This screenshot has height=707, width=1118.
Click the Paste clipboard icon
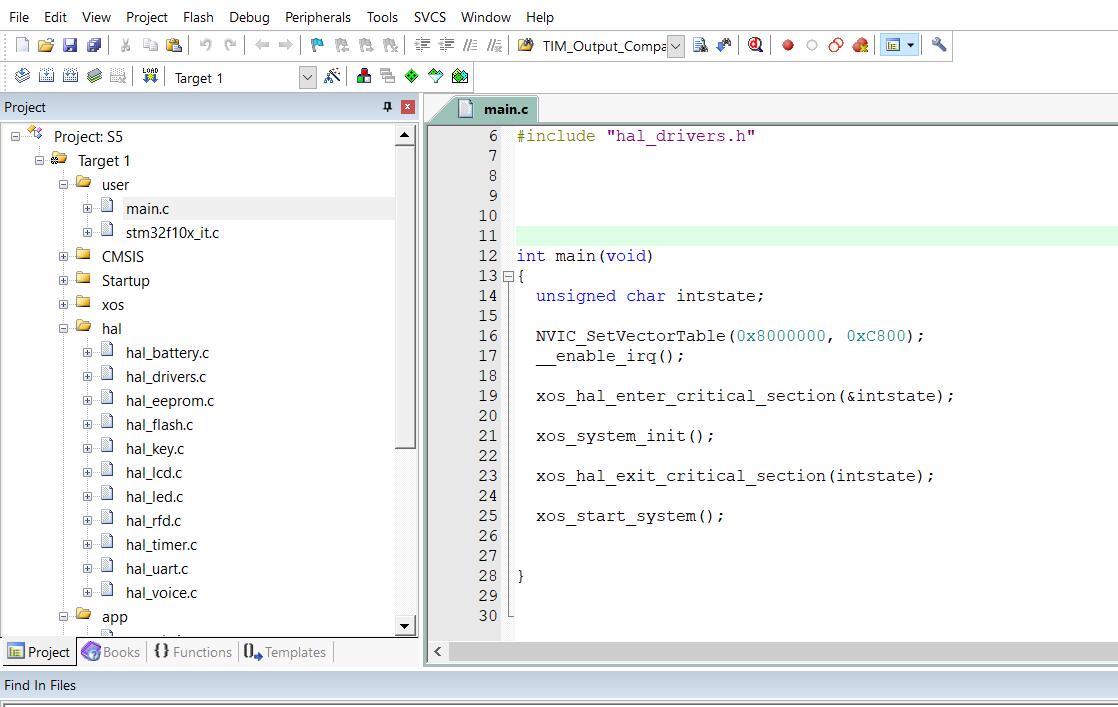coord(174,46)
